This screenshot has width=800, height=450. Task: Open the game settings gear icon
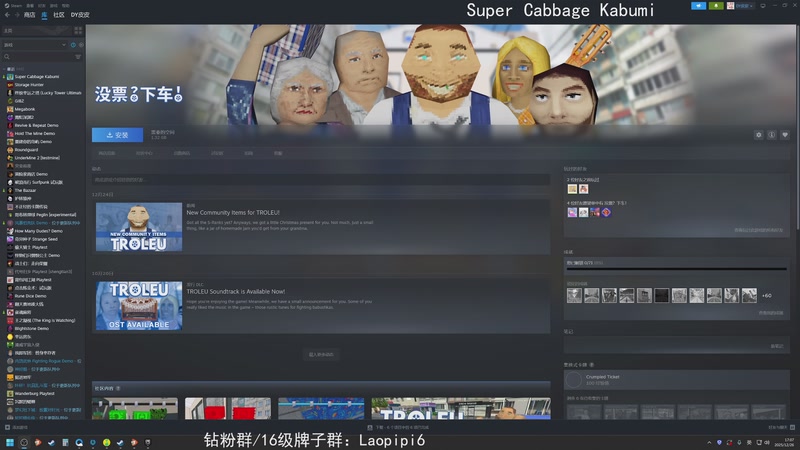(x=759, y=135)
